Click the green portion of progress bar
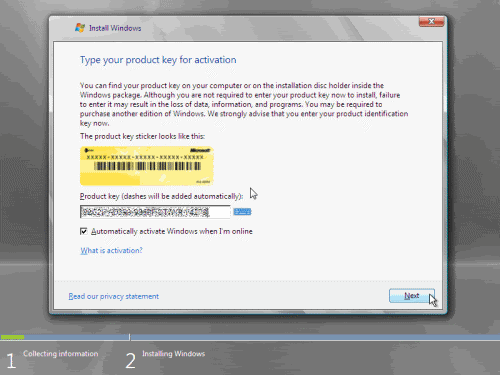 pos(12,337)
